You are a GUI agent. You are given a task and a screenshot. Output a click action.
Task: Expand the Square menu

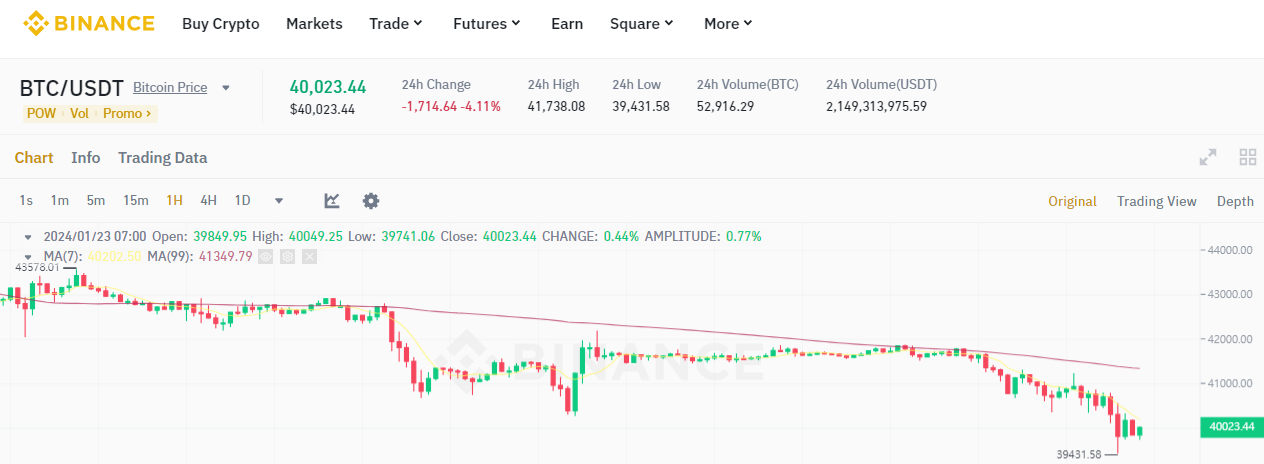click(x=642, y=23)
